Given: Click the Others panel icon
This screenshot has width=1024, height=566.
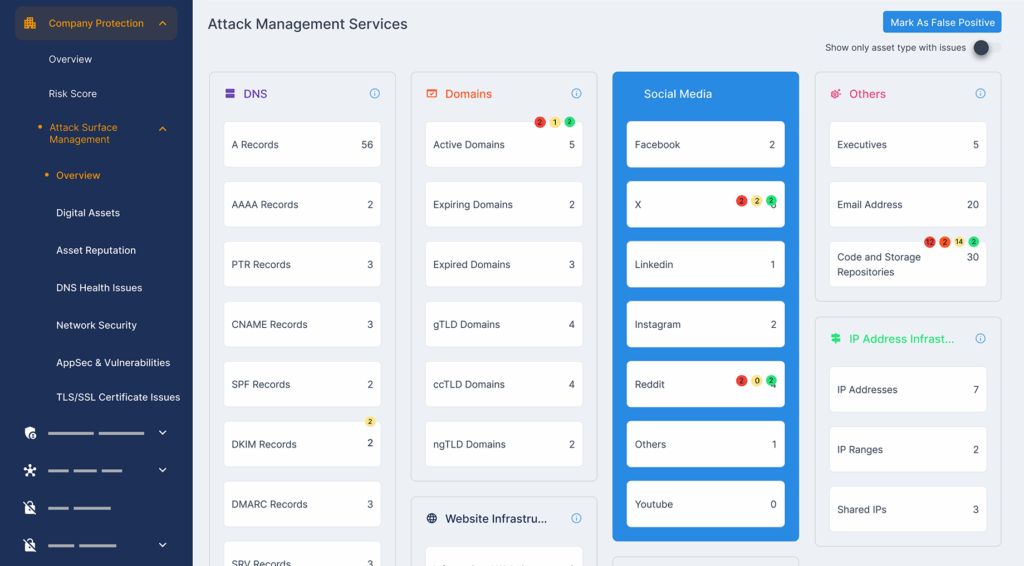Looking at the screenshot, I should tap(835, 94).
